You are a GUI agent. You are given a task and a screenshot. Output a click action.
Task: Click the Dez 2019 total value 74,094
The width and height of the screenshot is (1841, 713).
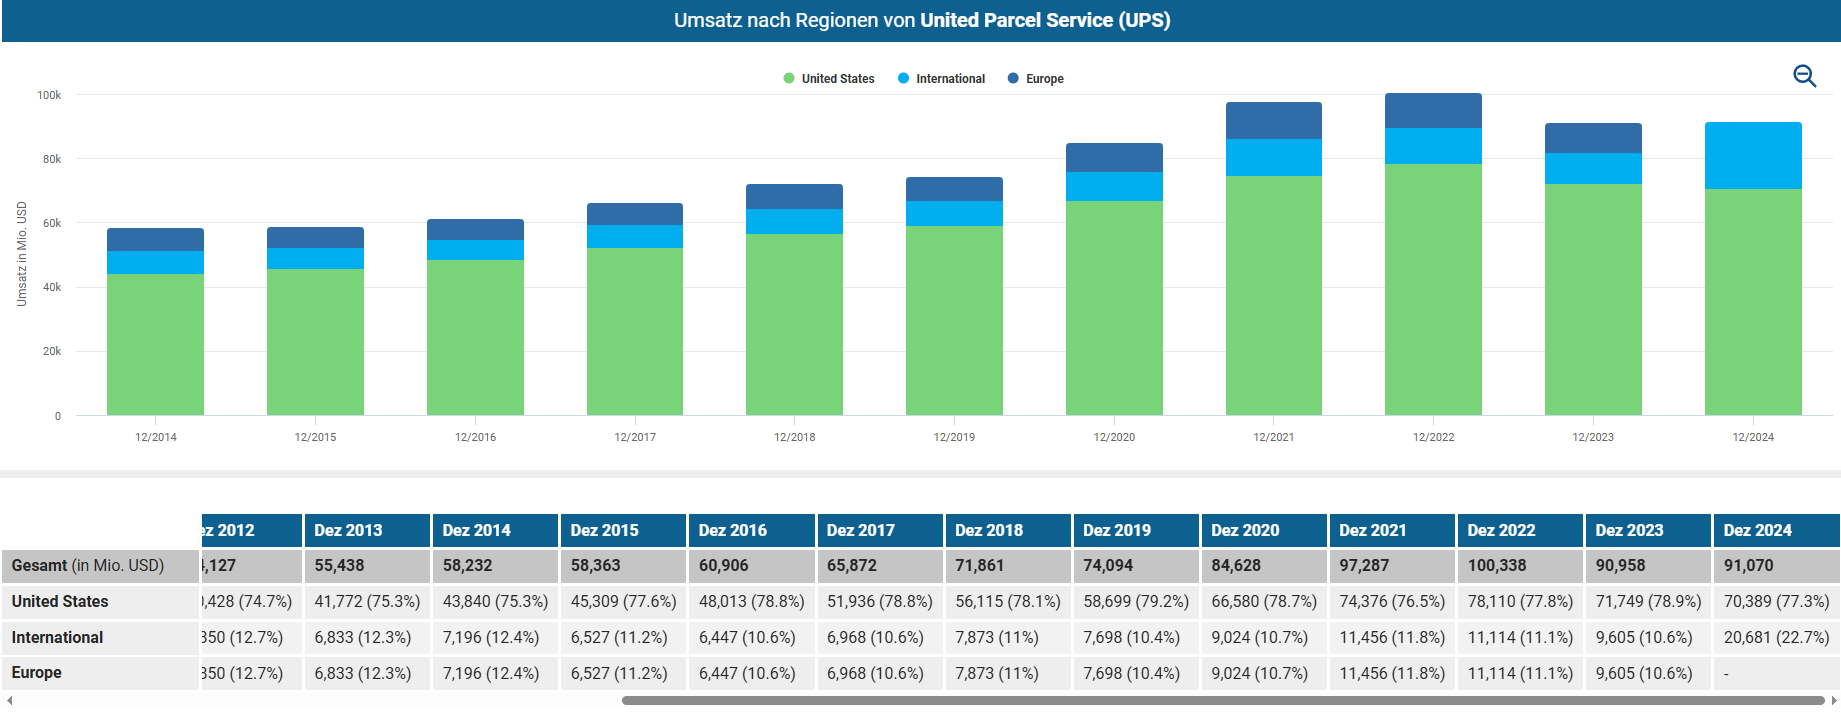pyautogui.click(x=1108, y=565)
